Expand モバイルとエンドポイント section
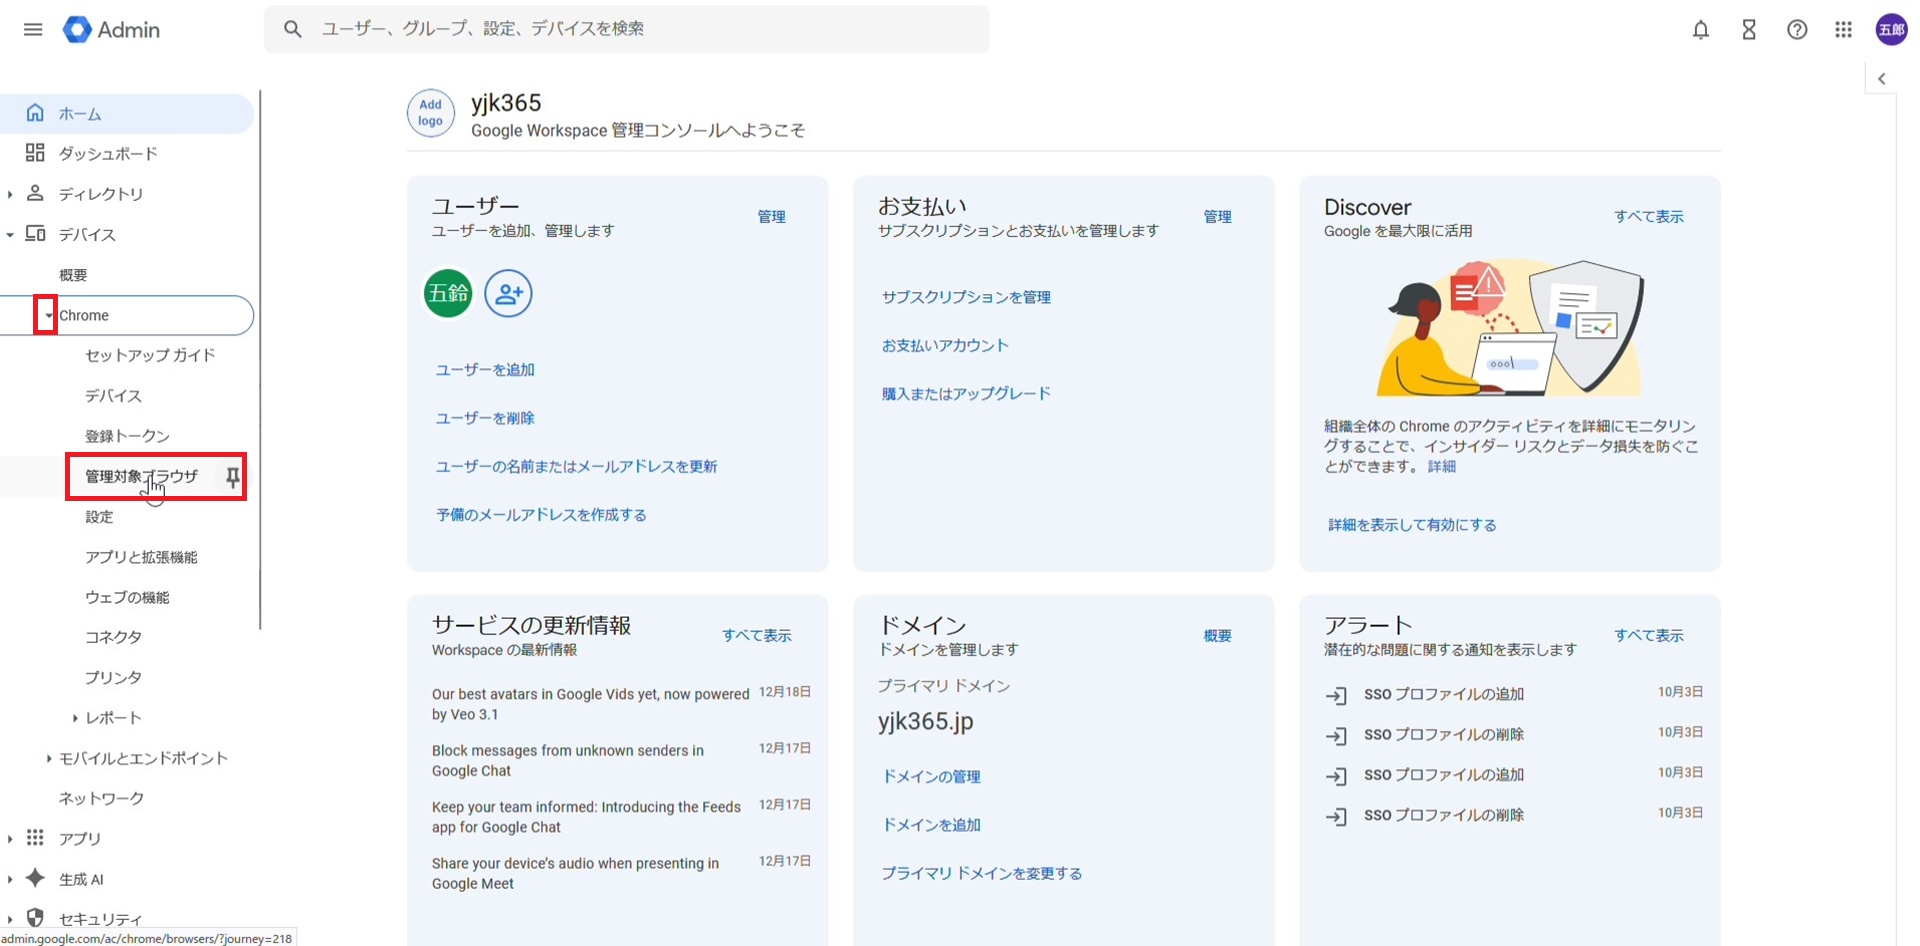 click(48, 759)
